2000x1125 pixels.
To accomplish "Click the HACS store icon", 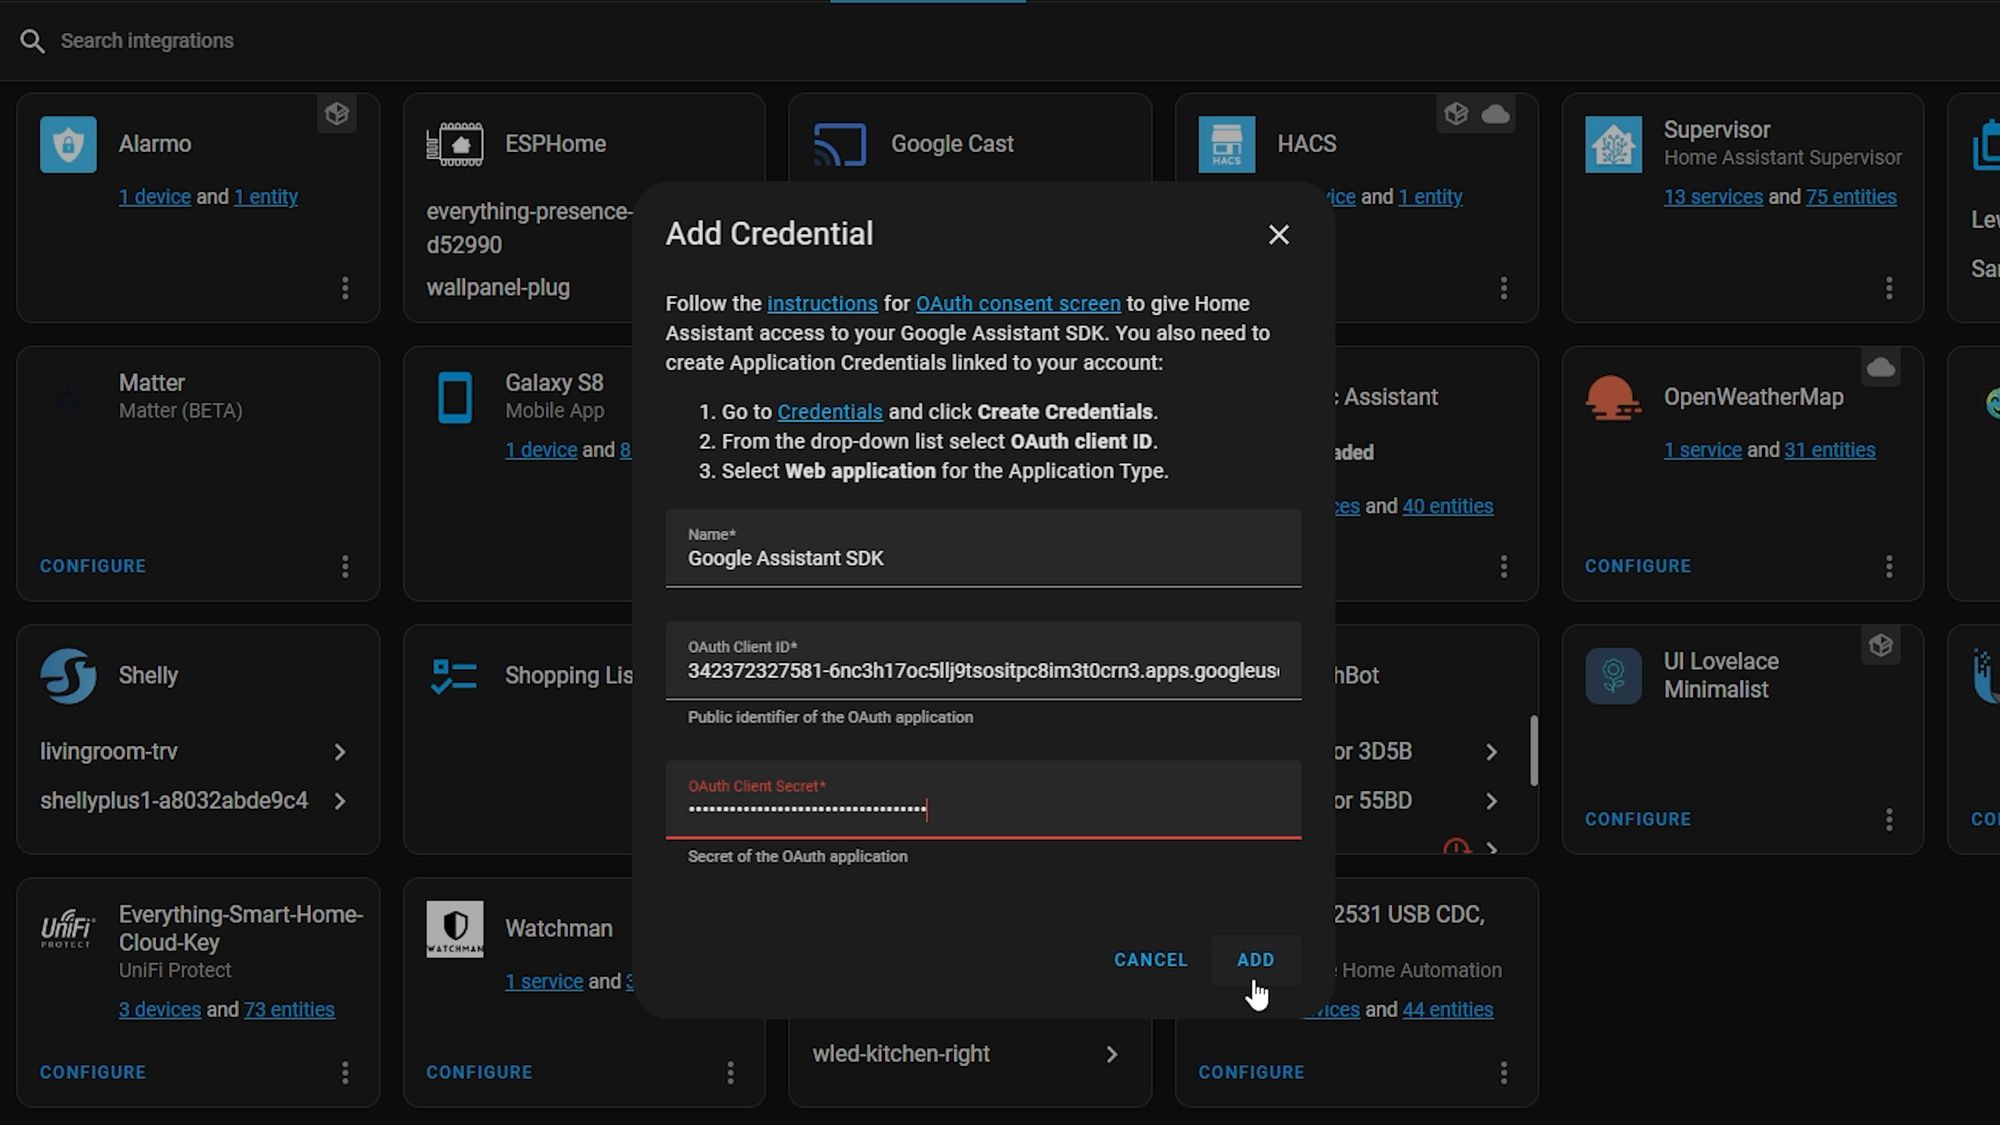I will click(x=1227, y=144).
